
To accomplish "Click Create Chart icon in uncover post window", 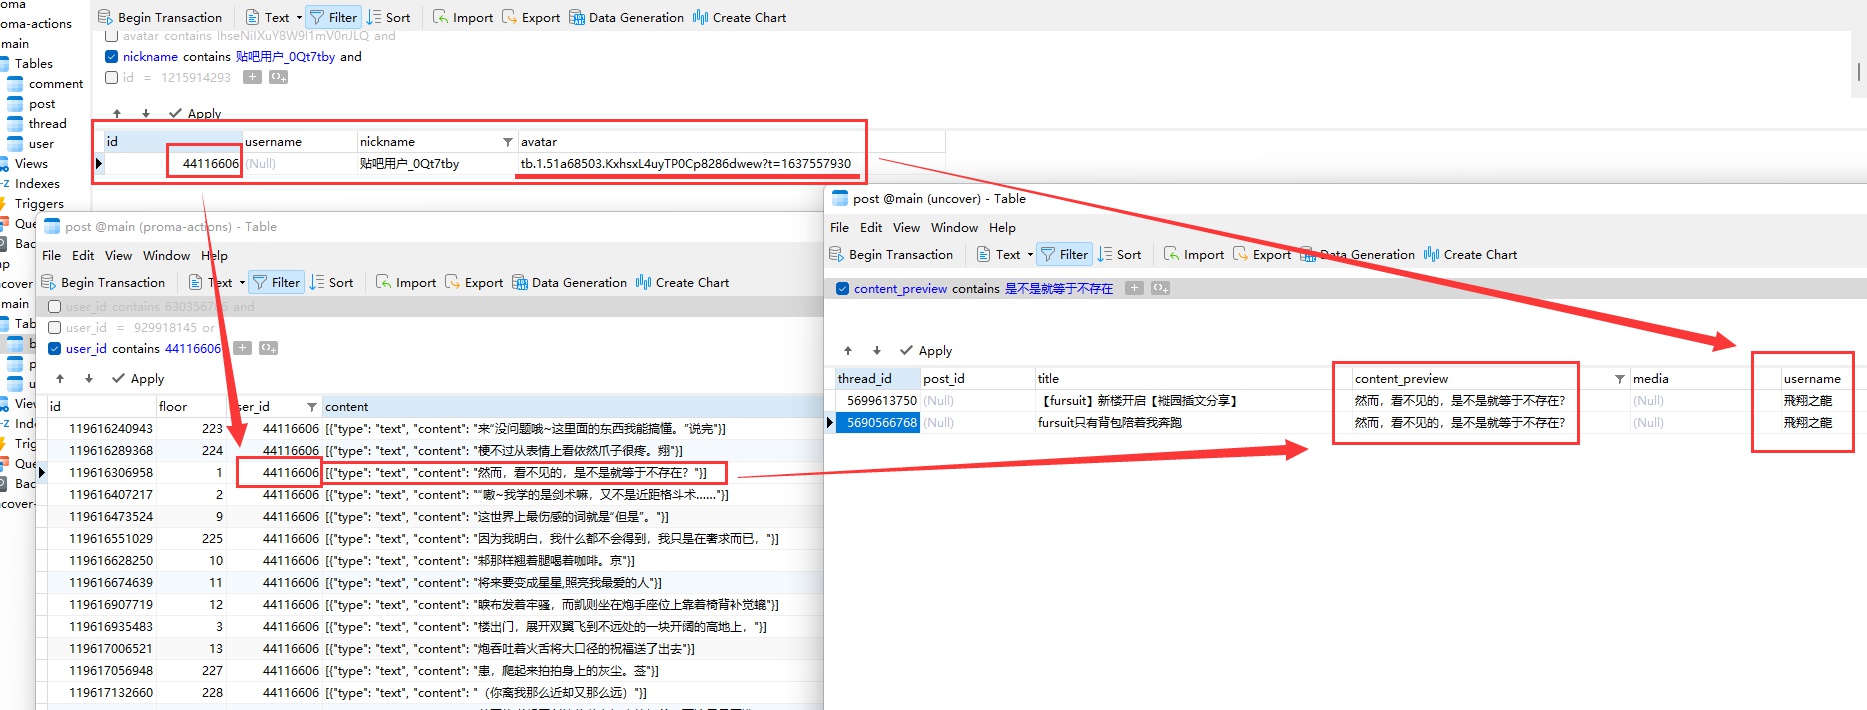I will click(1431, 255).
